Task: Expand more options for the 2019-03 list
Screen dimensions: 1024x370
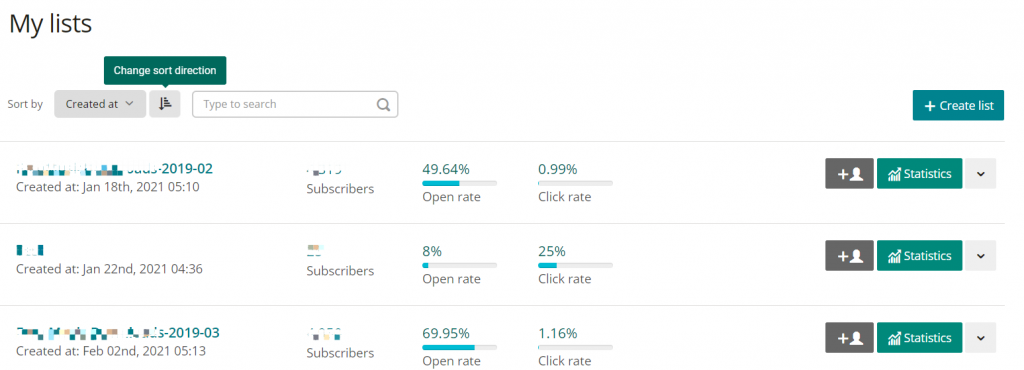Action: tap(980, 338)
